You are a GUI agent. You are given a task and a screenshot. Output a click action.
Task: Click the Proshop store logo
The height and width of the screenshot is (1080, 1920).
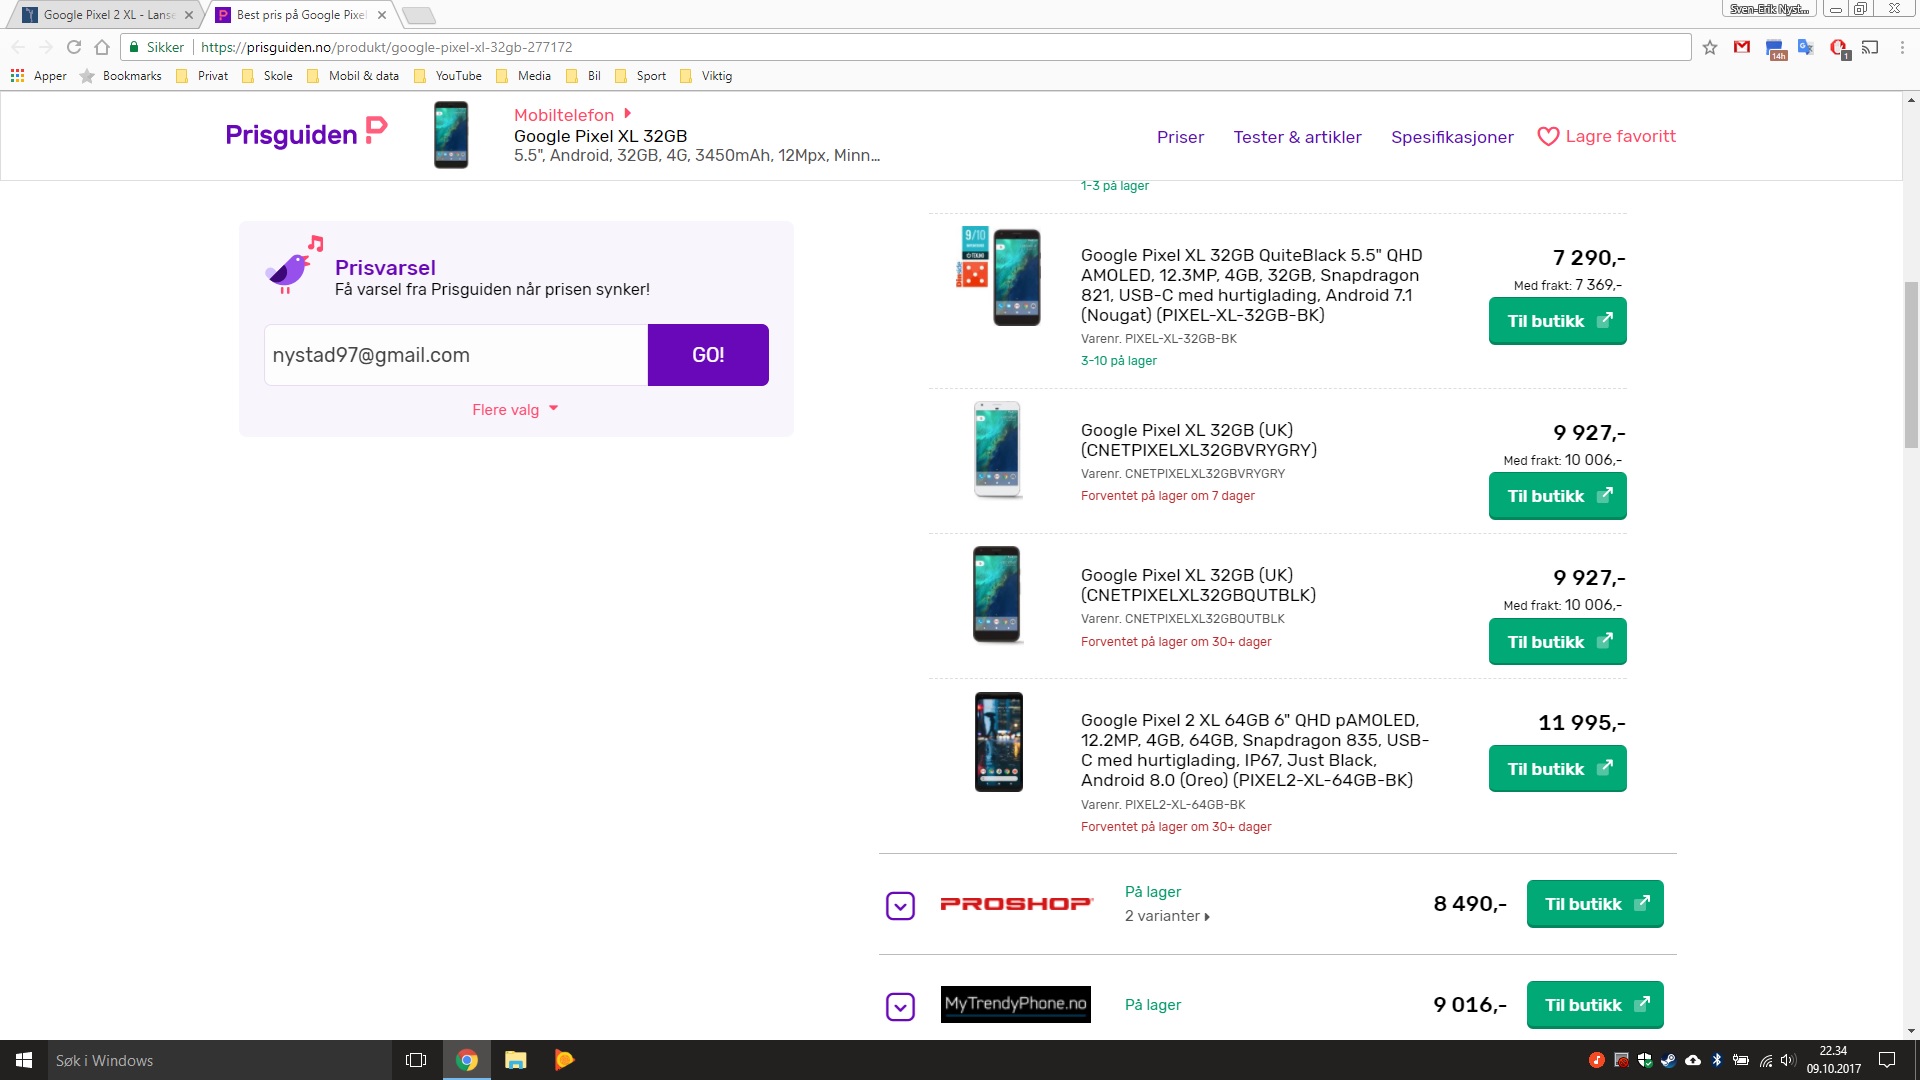pyautogui.click(x=1016, y=904)
